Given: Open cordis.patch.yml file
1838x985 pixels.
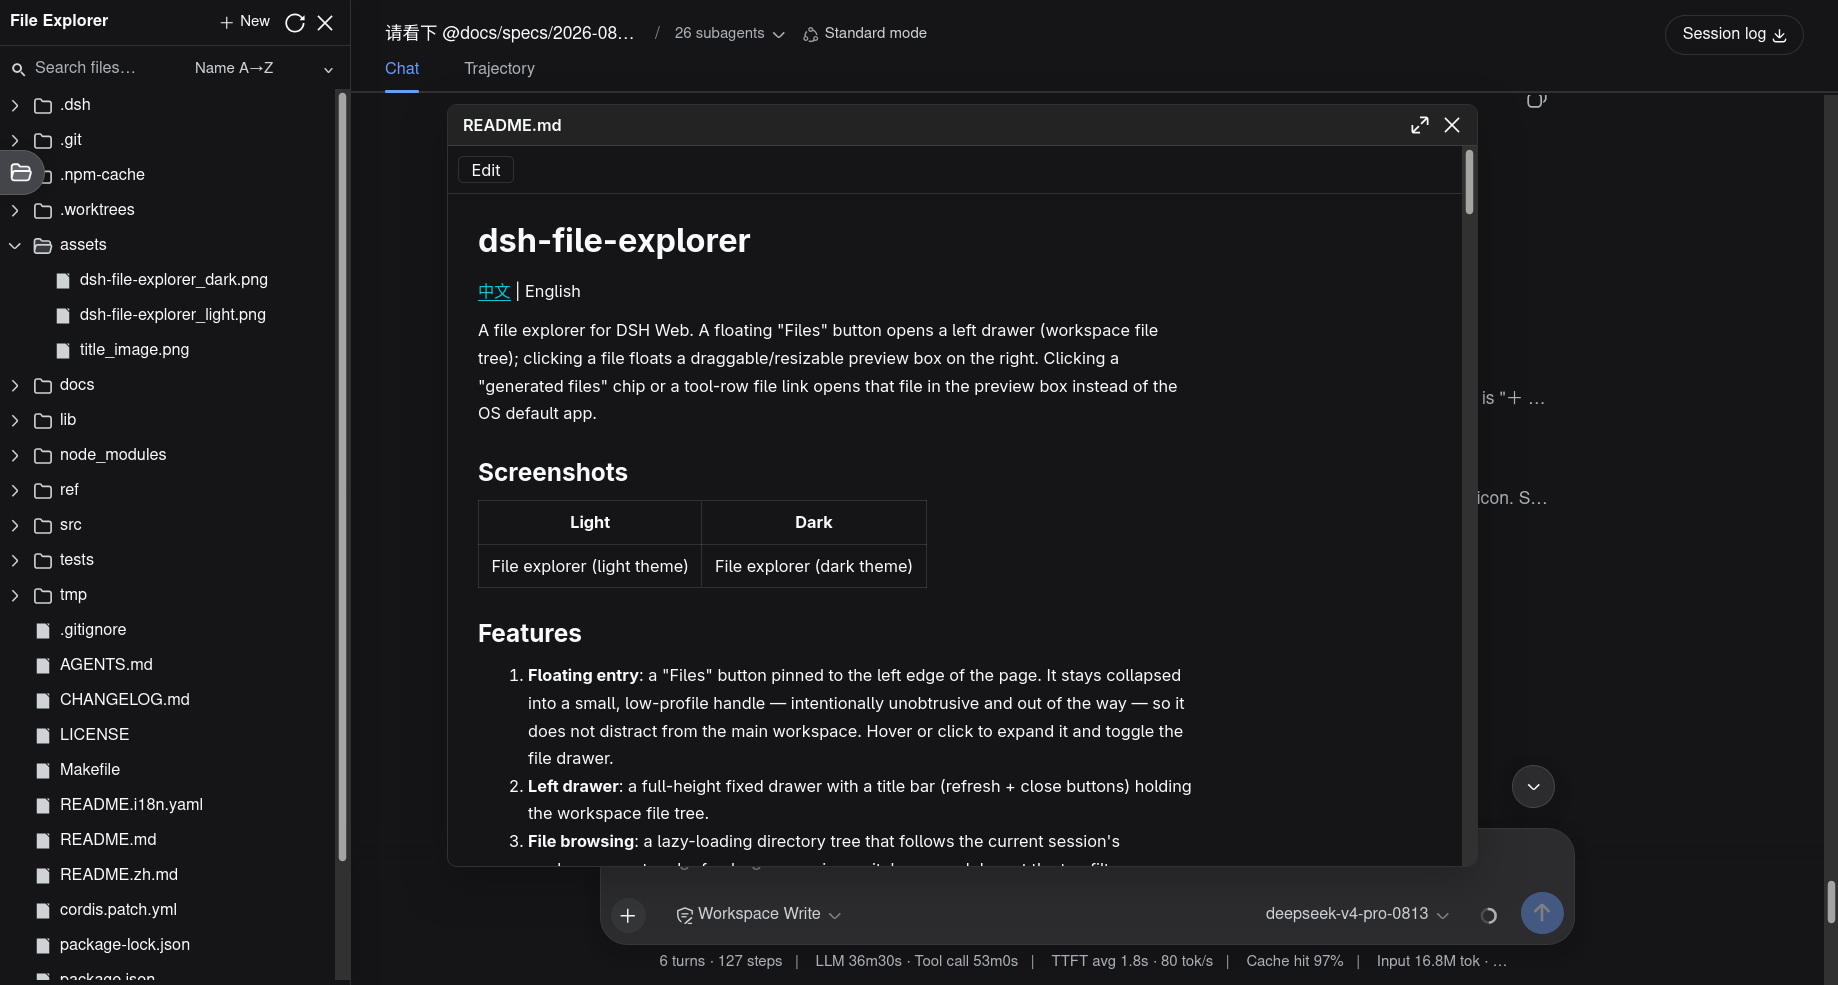Looking at the screenshot, I should point(118,910).
